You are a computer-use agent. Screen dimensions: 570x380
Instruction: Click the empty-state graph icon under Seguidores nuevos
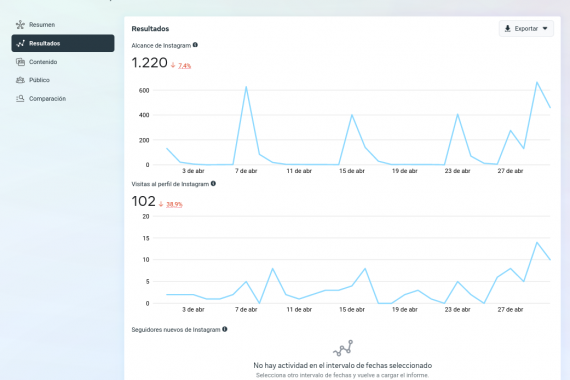pyautogui.click(x=343, y=348)
